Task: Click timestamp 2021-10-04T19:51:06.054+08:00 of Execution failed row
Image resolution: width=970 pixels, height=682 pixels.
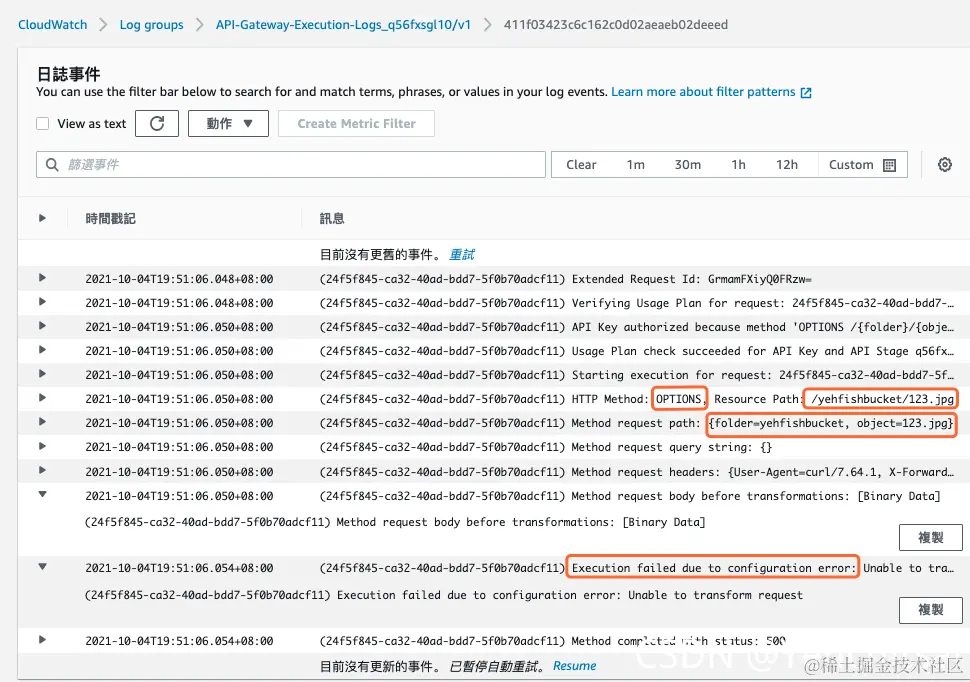Action: click(x=179, y=568)
